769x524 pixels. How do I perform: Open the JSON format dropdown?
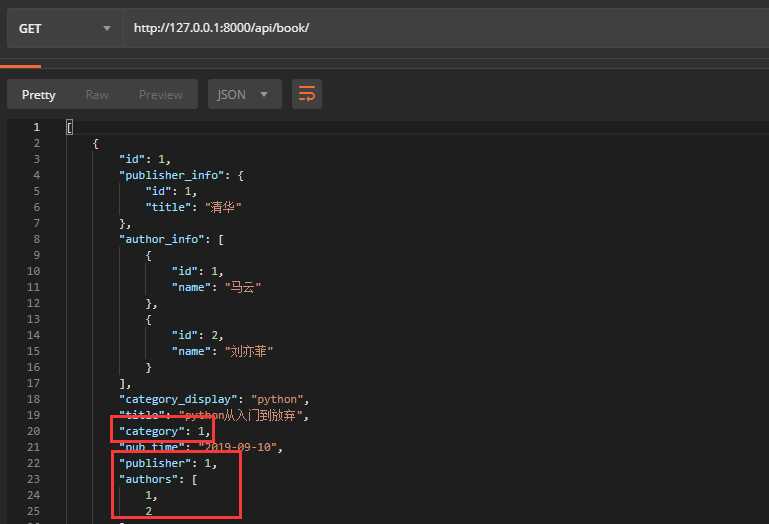(244, 94)
